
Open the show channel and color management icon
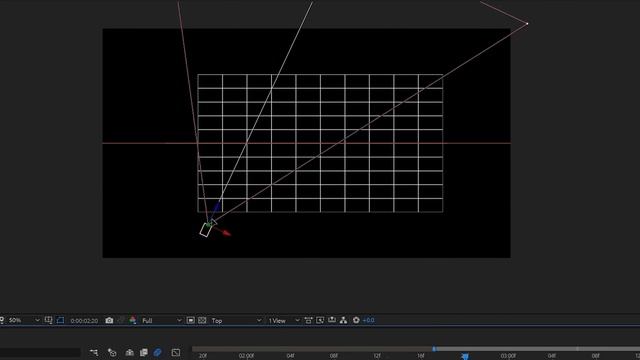(x=133, y=320)
